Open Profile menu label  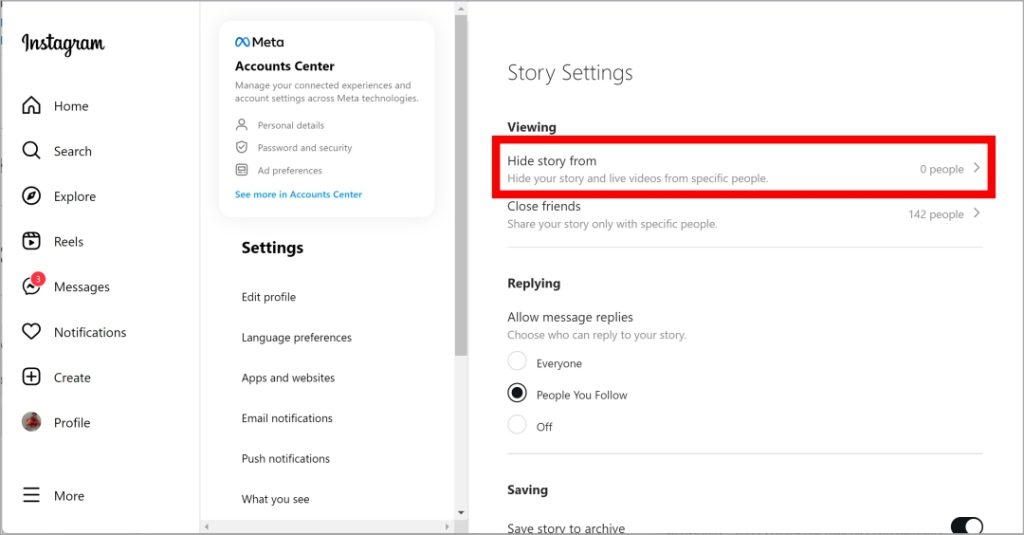pos(72,423)
